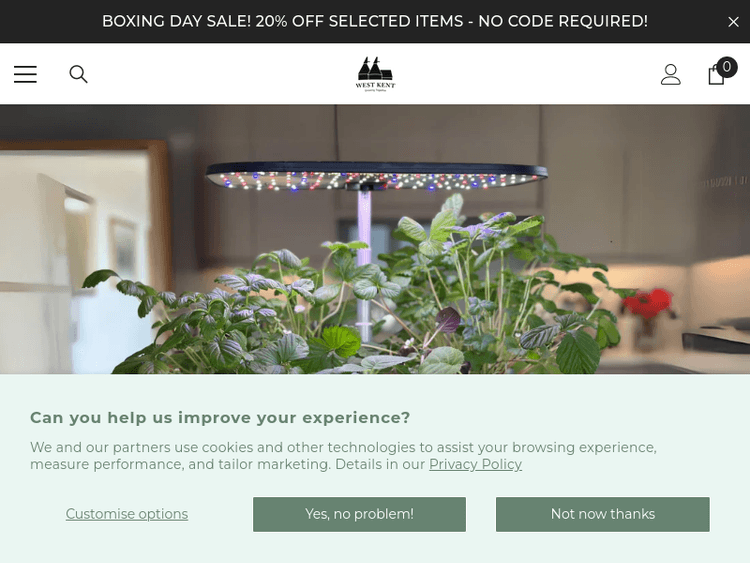750x563 pixels.
Task: Click the search magnifier icon
Action: click(x=78, y=74)
